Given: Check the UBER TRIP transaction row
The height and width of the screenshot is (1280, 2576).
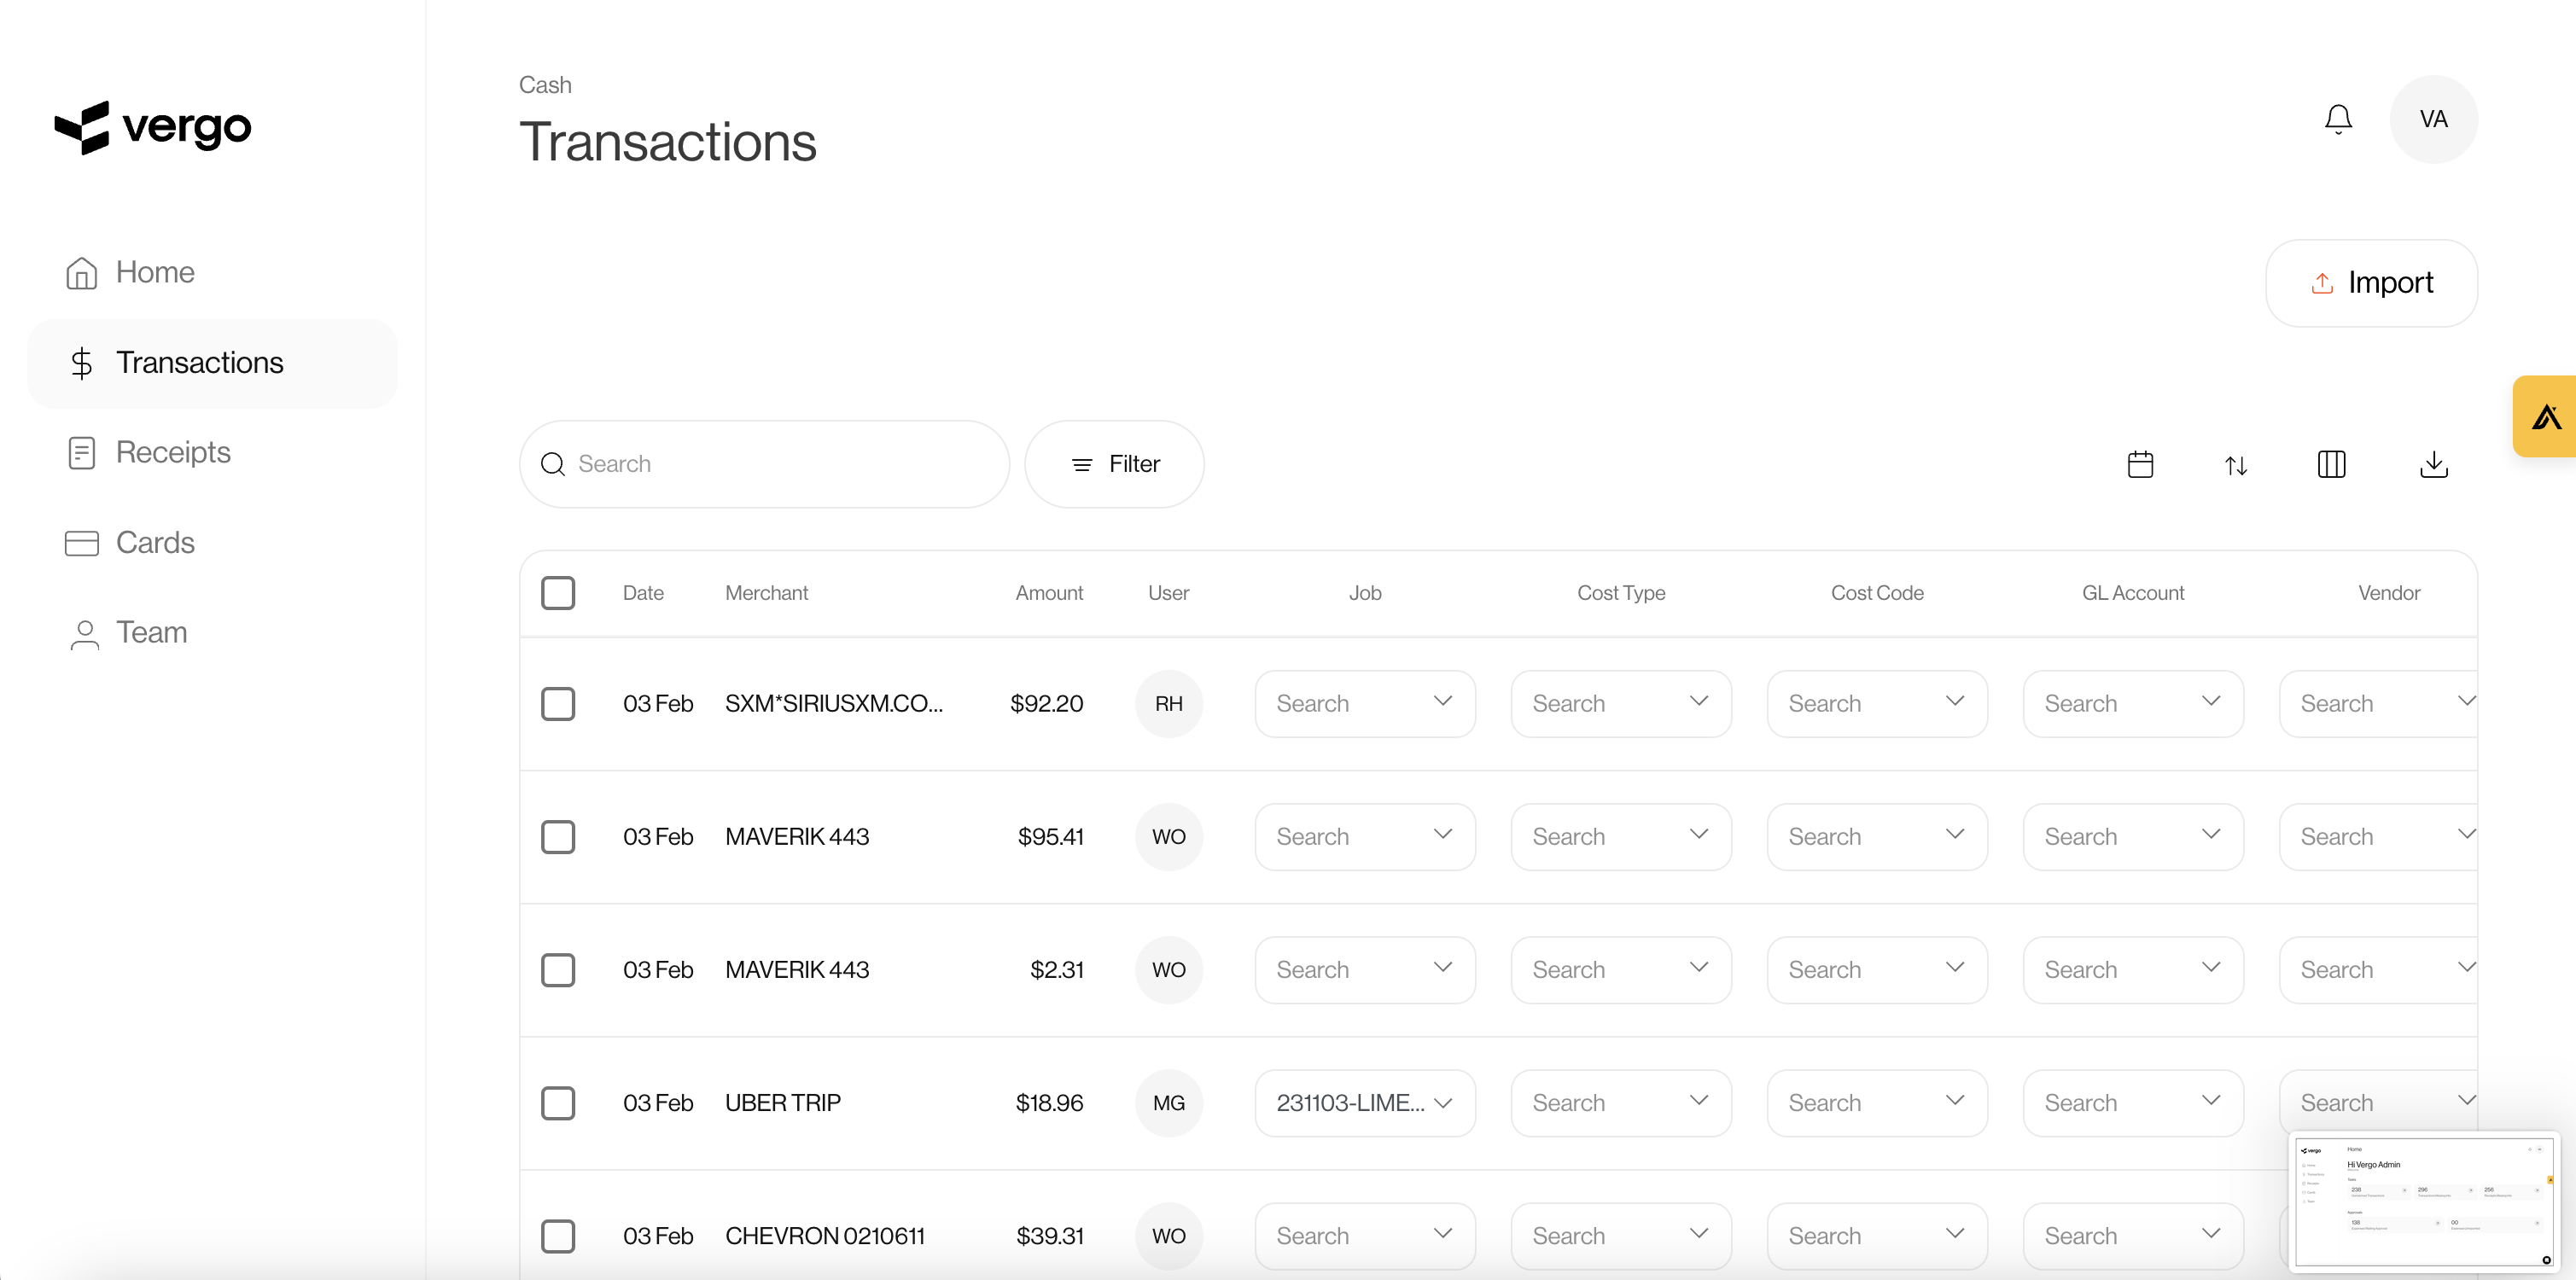Looking at the screenshot, I should [559, 1103].
